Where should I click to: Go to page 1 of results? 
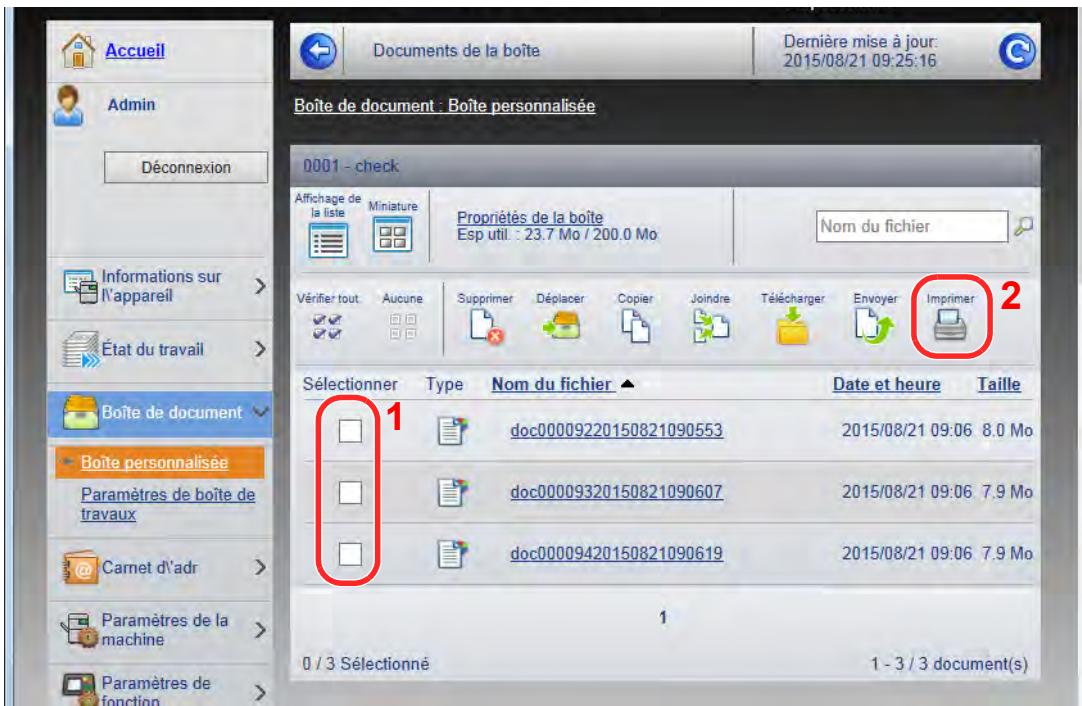662,617
